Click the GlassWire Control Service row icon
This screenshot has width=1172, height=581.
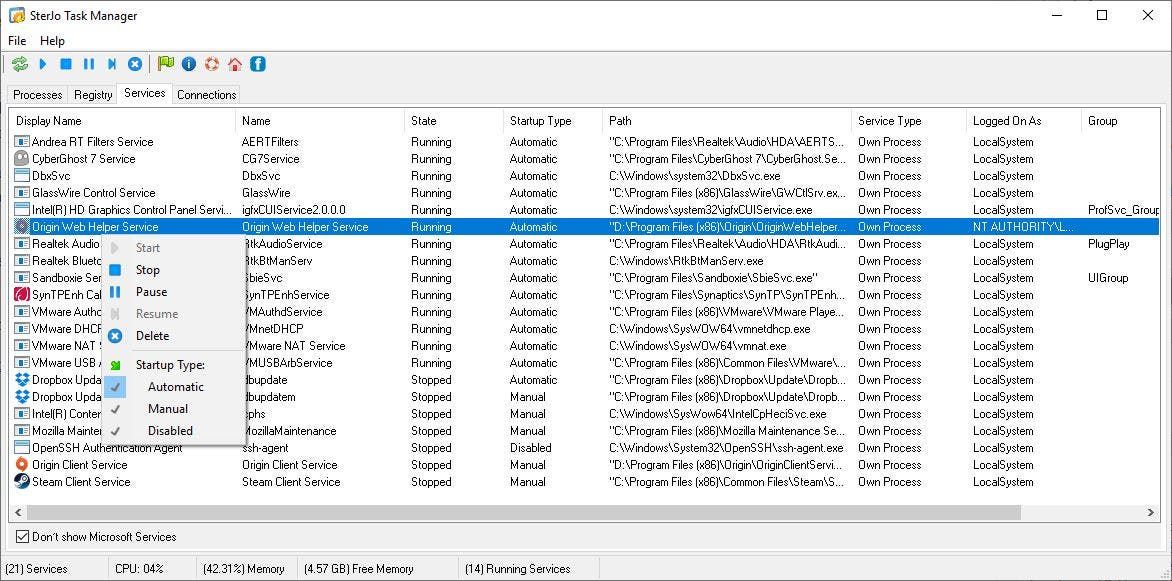22,193
